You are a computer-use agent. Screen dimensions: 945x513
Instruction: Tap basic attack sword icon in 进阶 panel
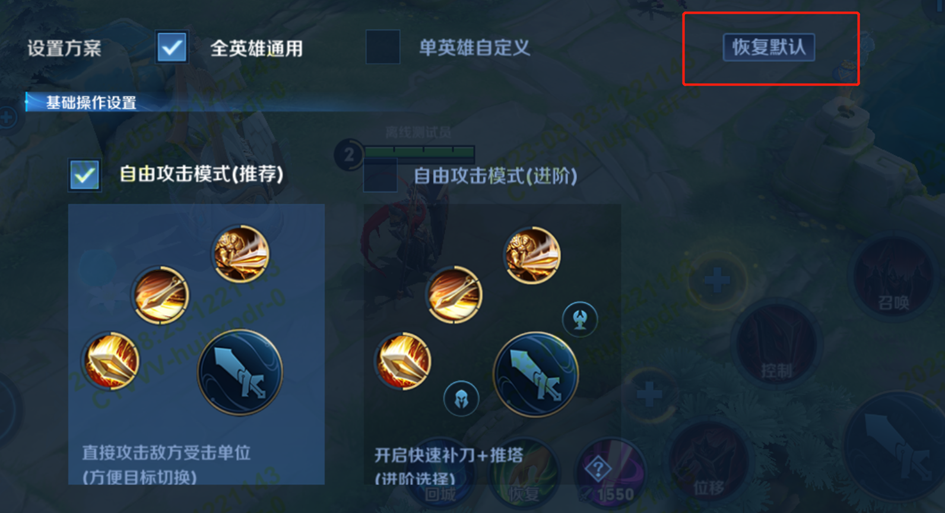[x=536, y=374]
